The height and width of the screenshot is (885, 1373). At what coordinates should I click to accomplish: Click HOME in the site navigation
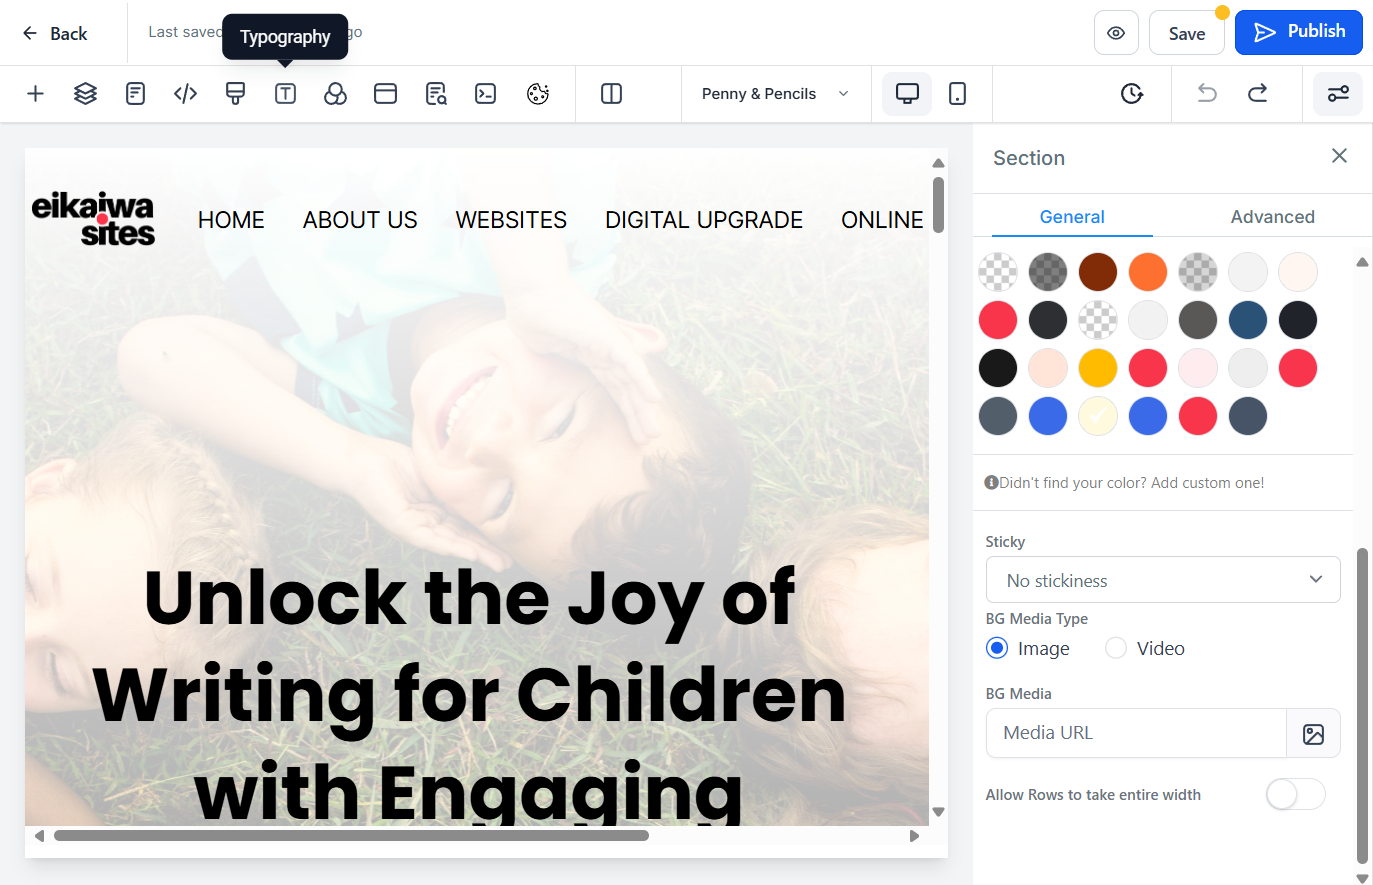point(231,220)
